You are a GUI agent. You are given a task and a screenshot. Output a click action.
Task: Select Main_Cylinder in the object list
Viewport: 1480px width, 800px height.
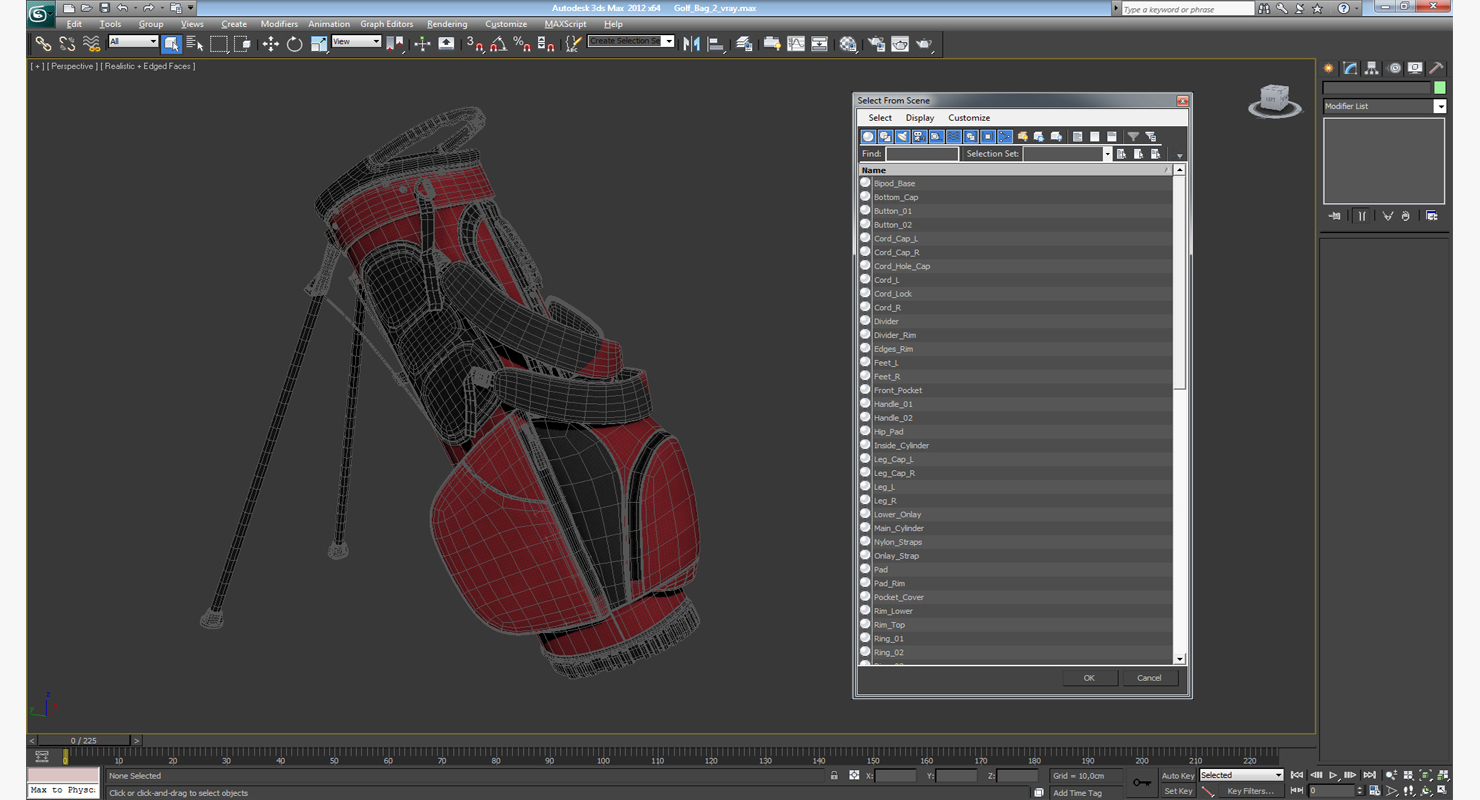(898, 528)
